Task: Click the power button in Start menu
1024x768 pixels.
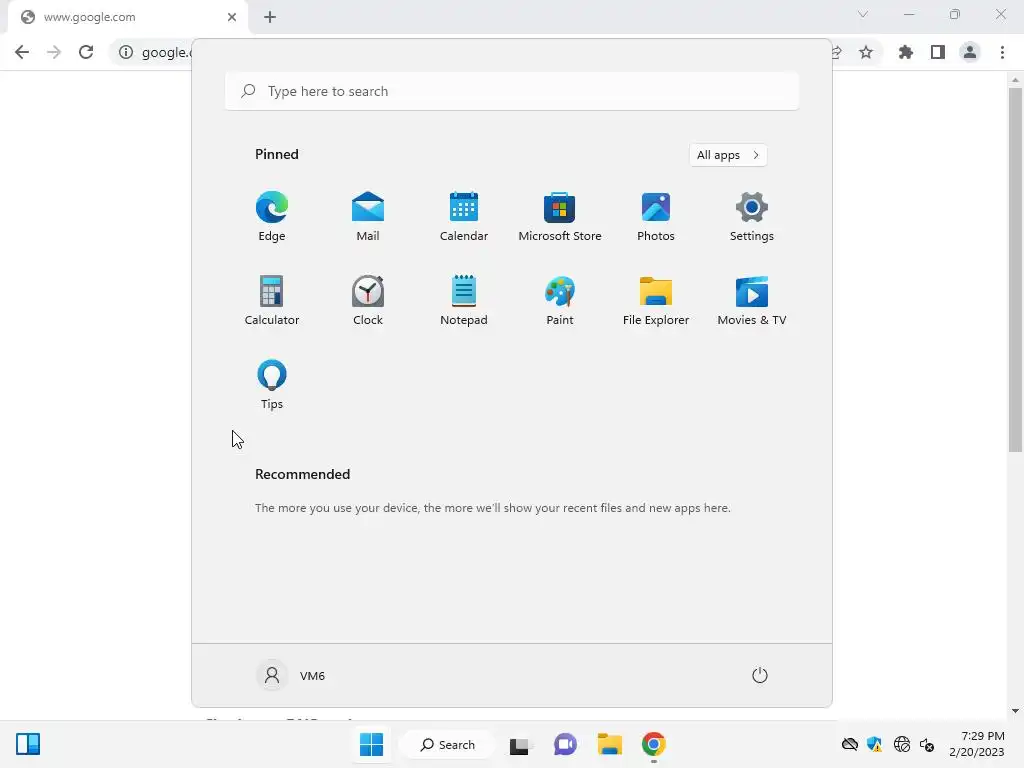Action: coord(760,675)
